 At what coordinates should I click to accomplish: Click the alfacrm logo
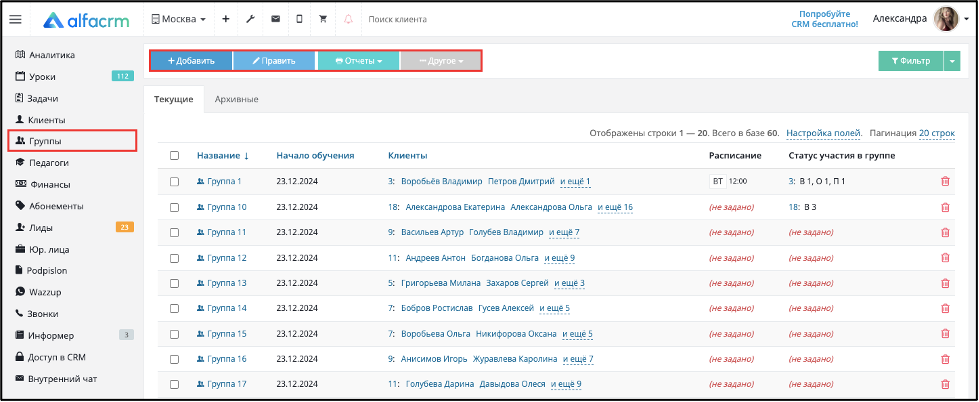pos(87,20)
